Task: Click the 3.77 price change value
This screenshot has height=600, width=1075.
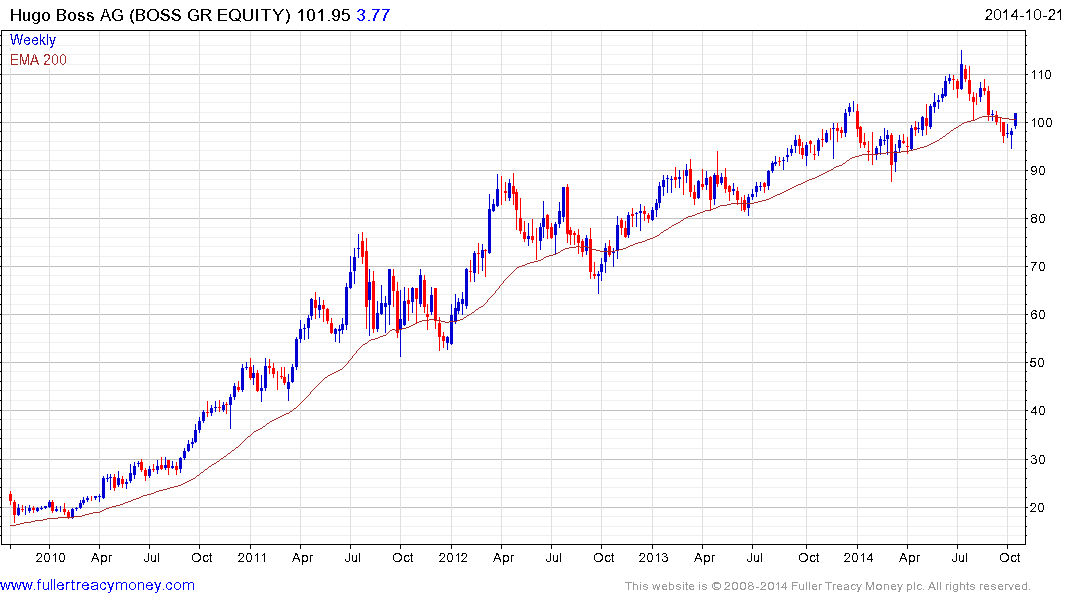Action: (373, 15)
